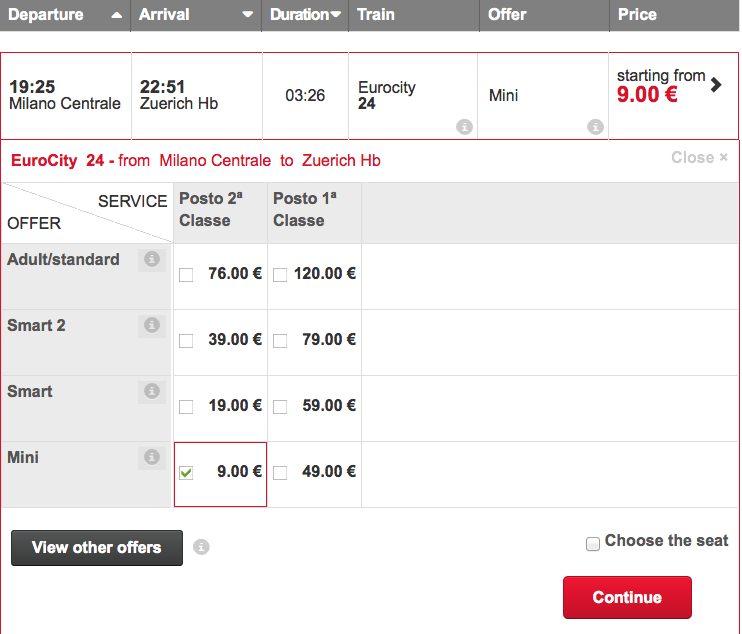Sort by Departure column header arrow
The image size is (742, 634).
click(x=117, y=15)
